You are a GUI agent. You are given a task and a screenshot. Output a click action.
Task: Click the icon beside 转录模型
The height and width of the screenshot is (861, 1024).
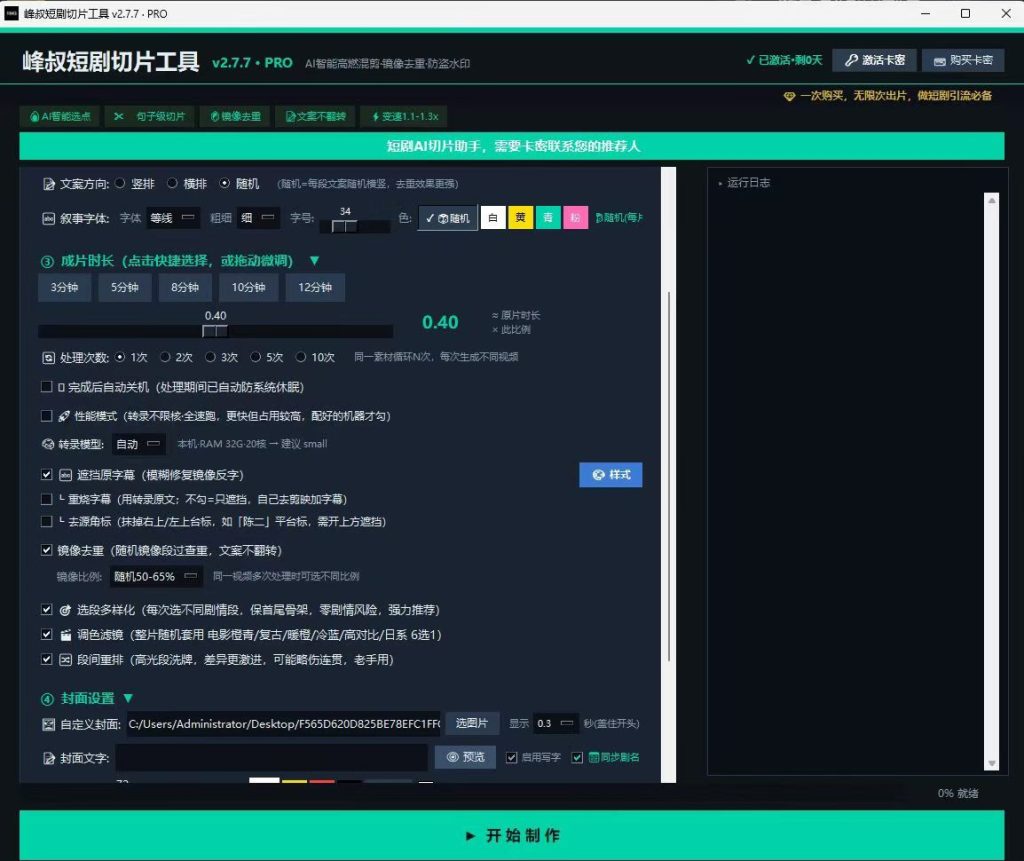pyautogui.click(x=48, y=444)
